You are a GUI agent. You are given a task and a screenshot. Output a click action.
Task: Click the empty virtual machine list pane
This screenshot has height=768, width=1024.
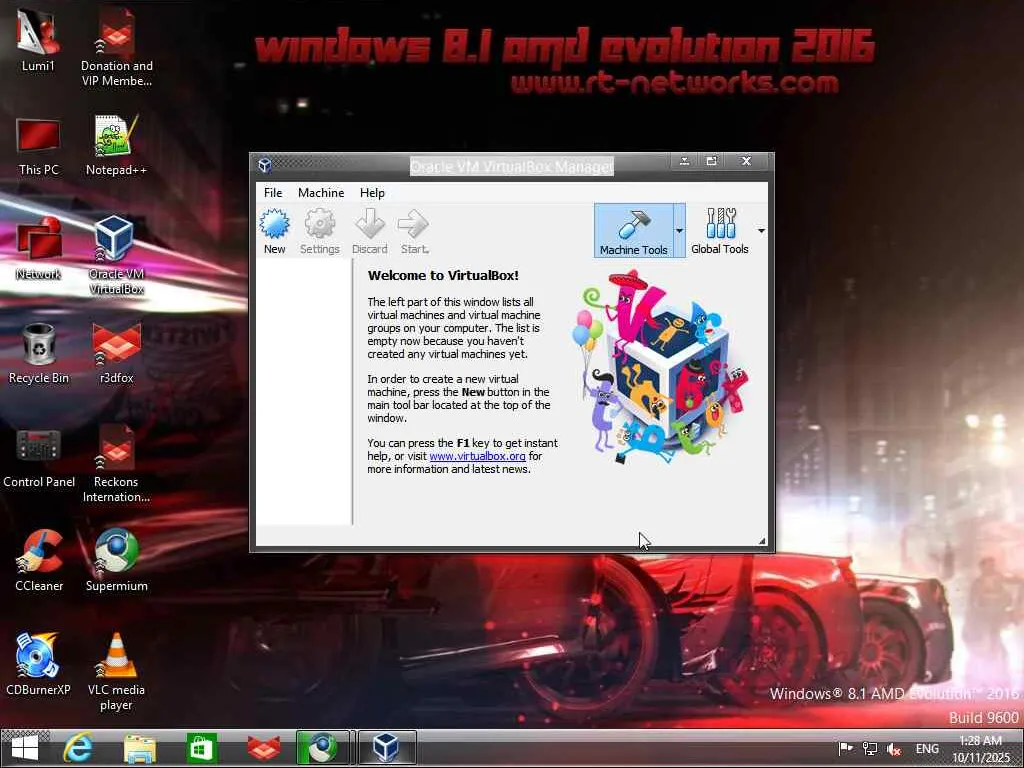(304, 392)
